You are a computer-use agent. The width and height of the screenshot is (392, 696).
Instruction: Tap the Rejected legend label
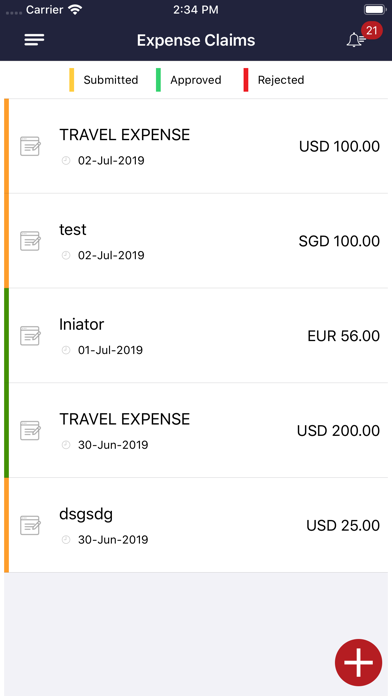pyautogui.click(x=281, y=80)
